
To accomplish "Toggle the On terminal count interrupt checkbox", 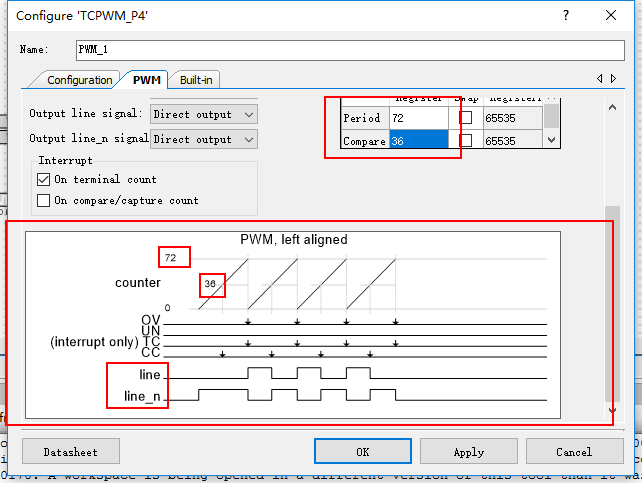I will (43, 180).
